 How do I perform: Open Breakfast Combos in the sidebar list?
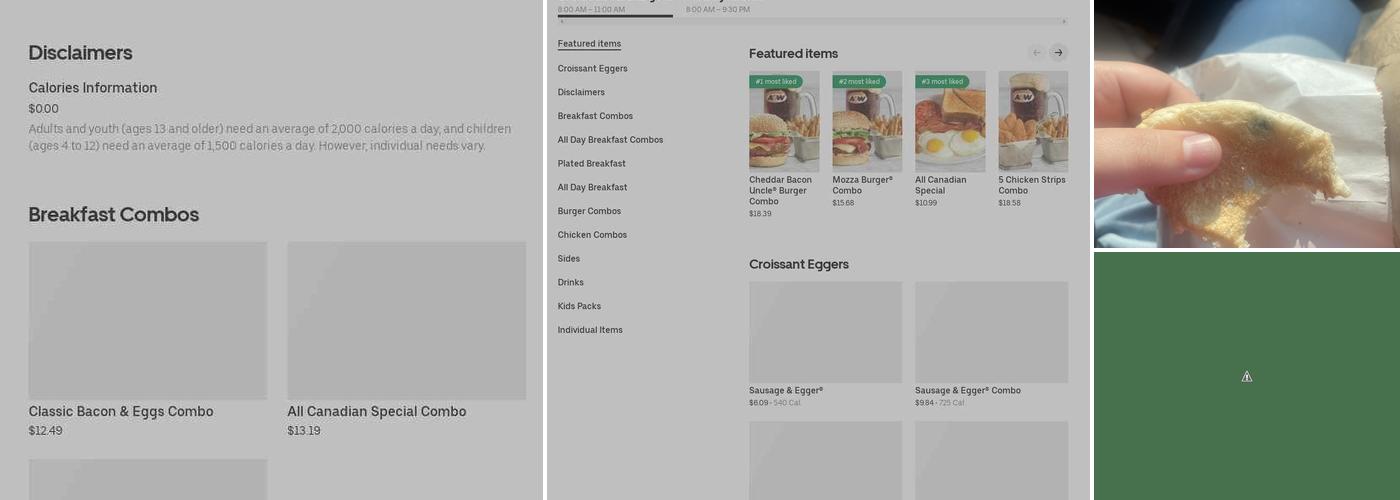click(x=595, y=116)
